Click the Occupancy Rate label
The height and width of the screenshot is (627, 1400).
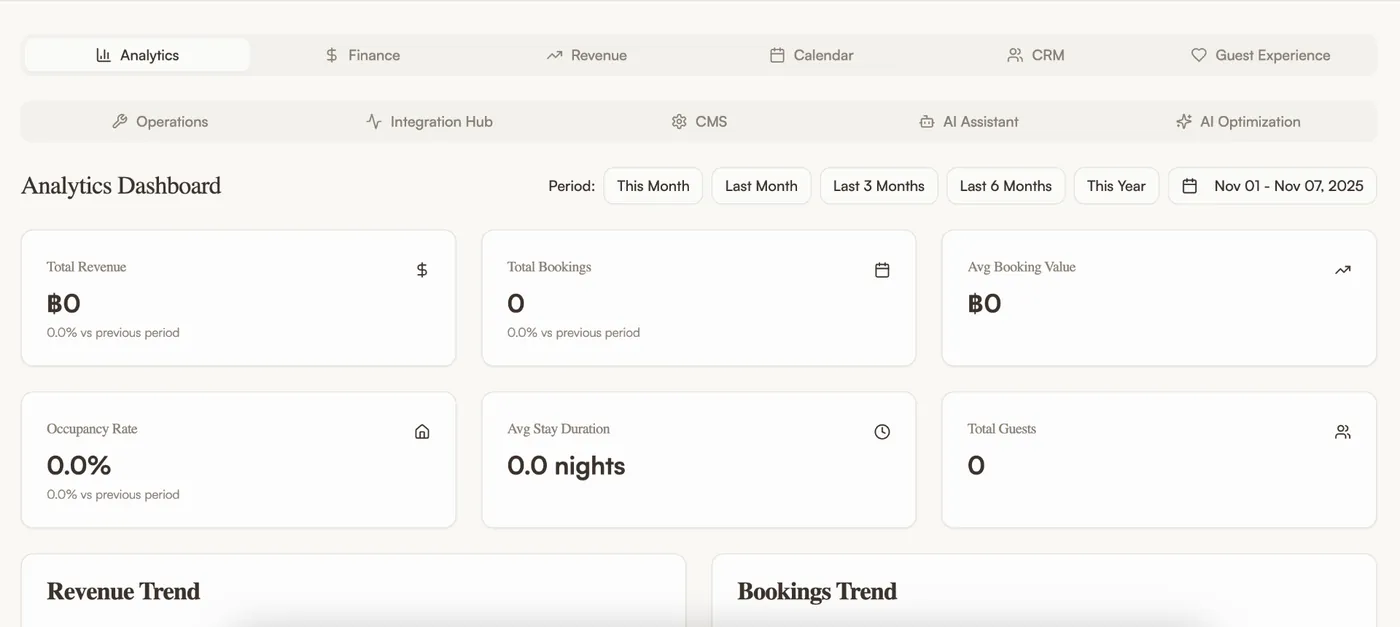pyautogui.click(x=92, y=429)
